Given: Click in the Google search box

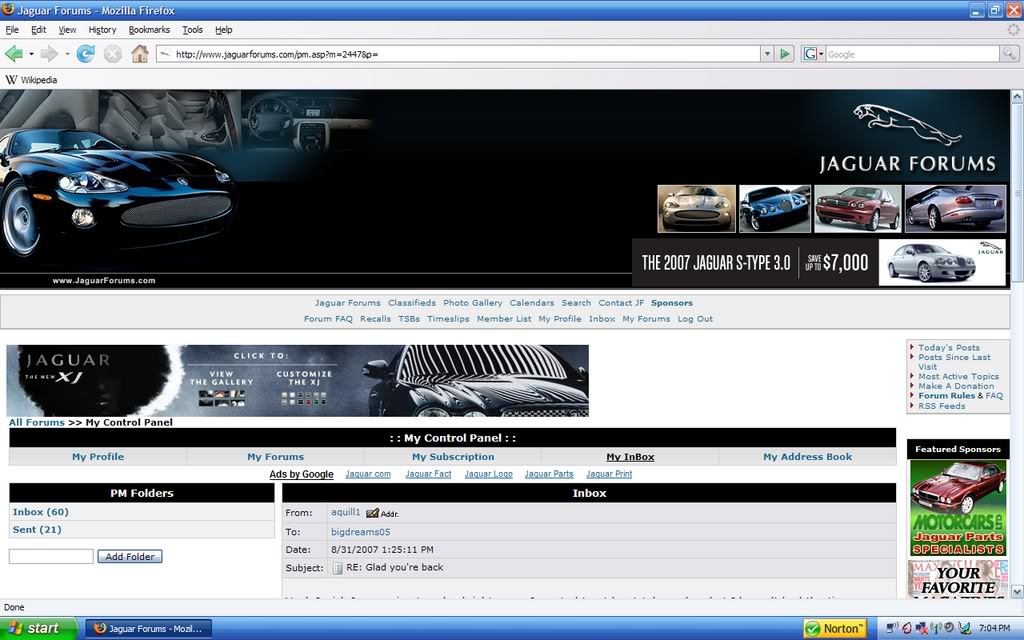Looking at the screenshot, I should click(912, 54).
